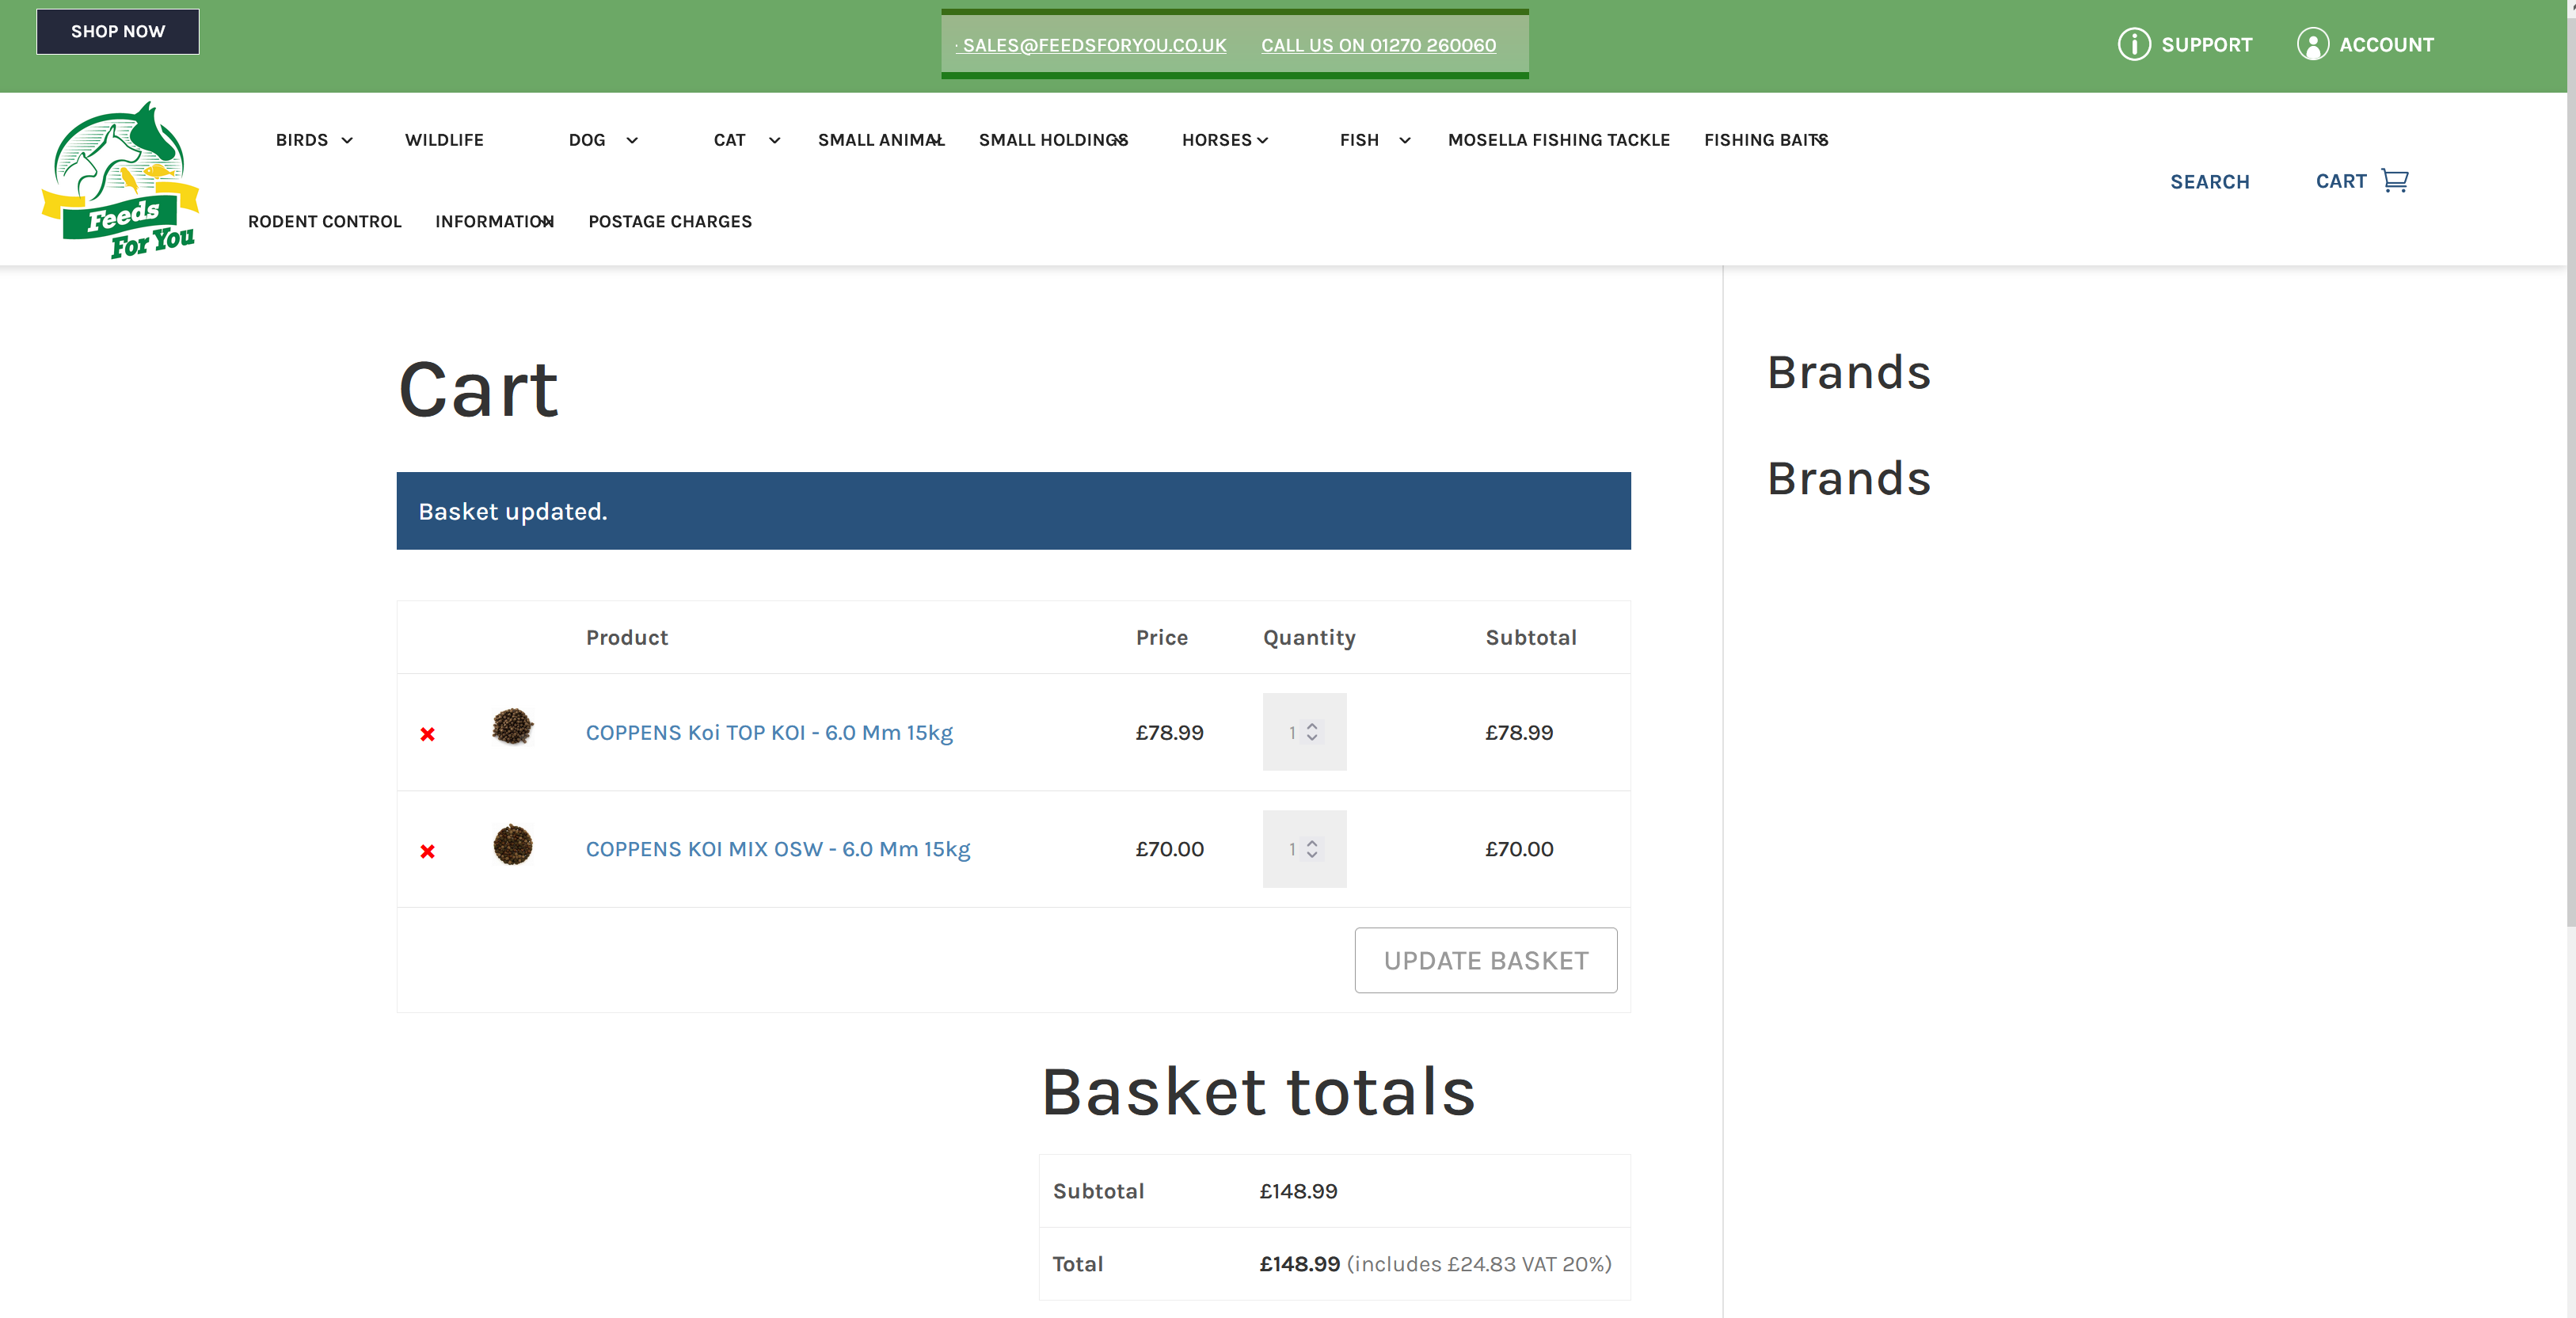
Task: Expand the Small Holdings menu arrow
Action: [x=1121, y=141]
